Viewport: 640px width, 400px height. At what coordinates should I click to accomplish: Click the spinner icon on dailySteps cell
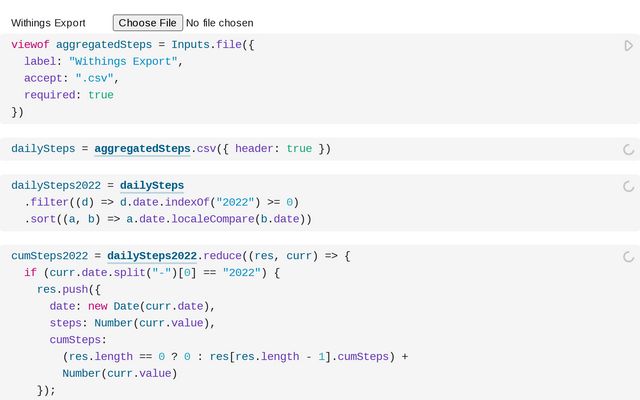click(628, 149)
